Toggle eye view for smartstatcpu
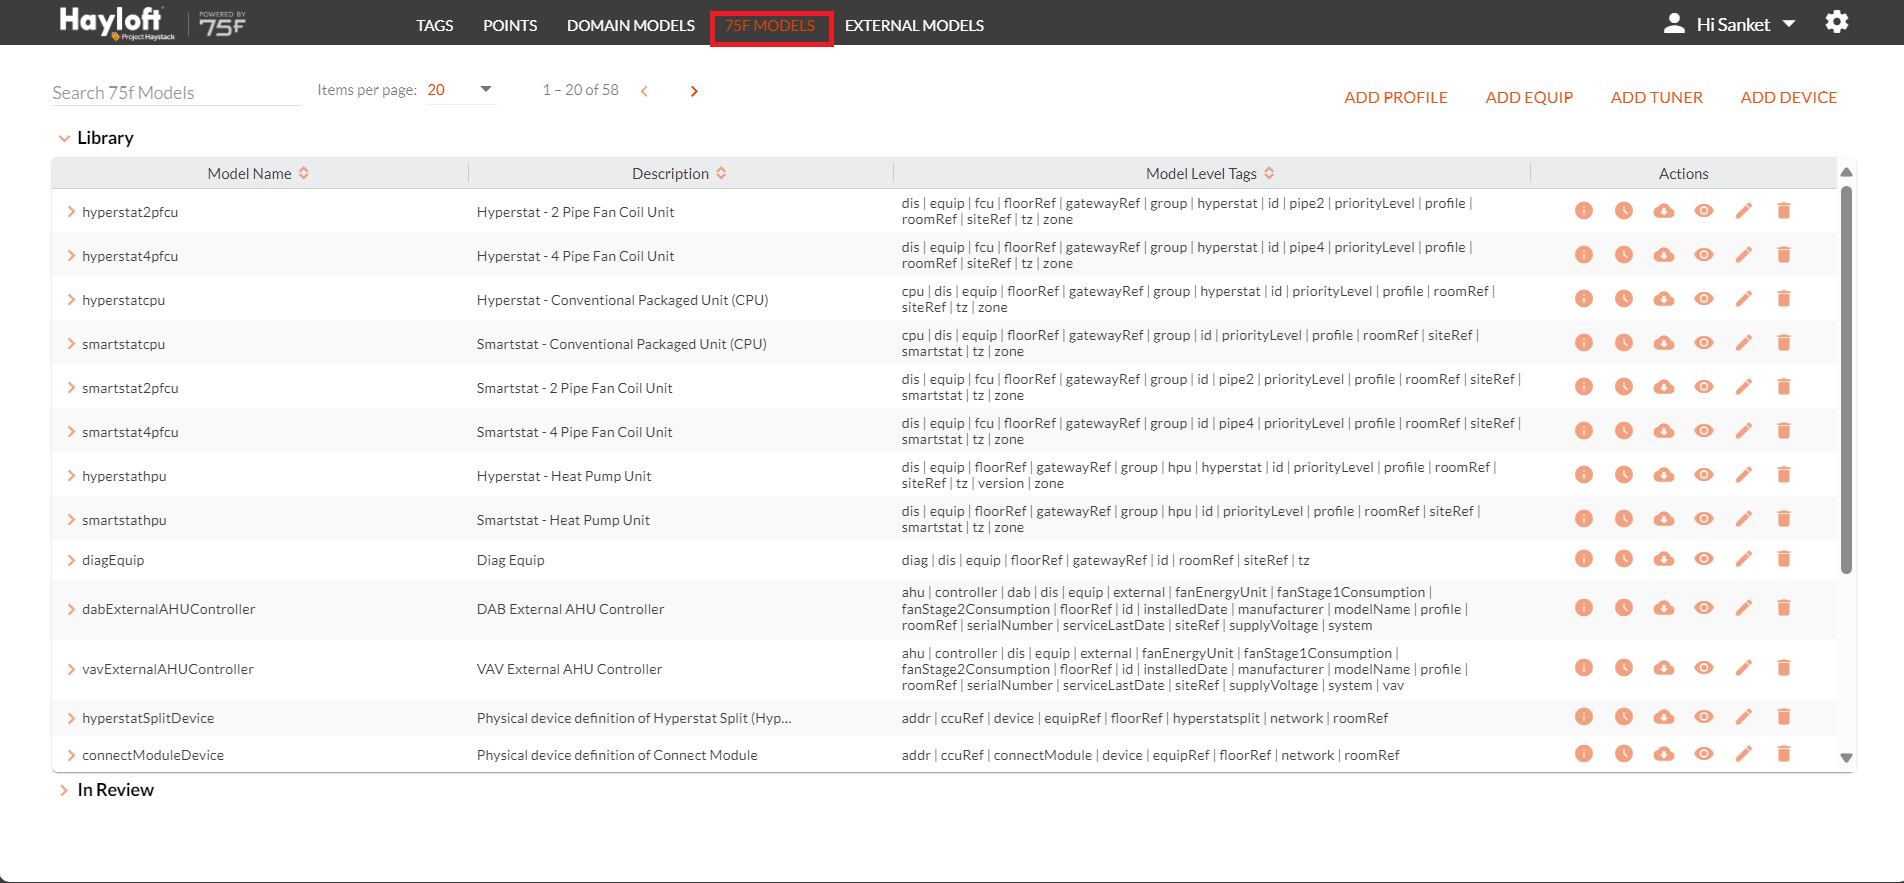Image resolution: width=1904 pixels, height=883 pixels. pos(1704,343)
